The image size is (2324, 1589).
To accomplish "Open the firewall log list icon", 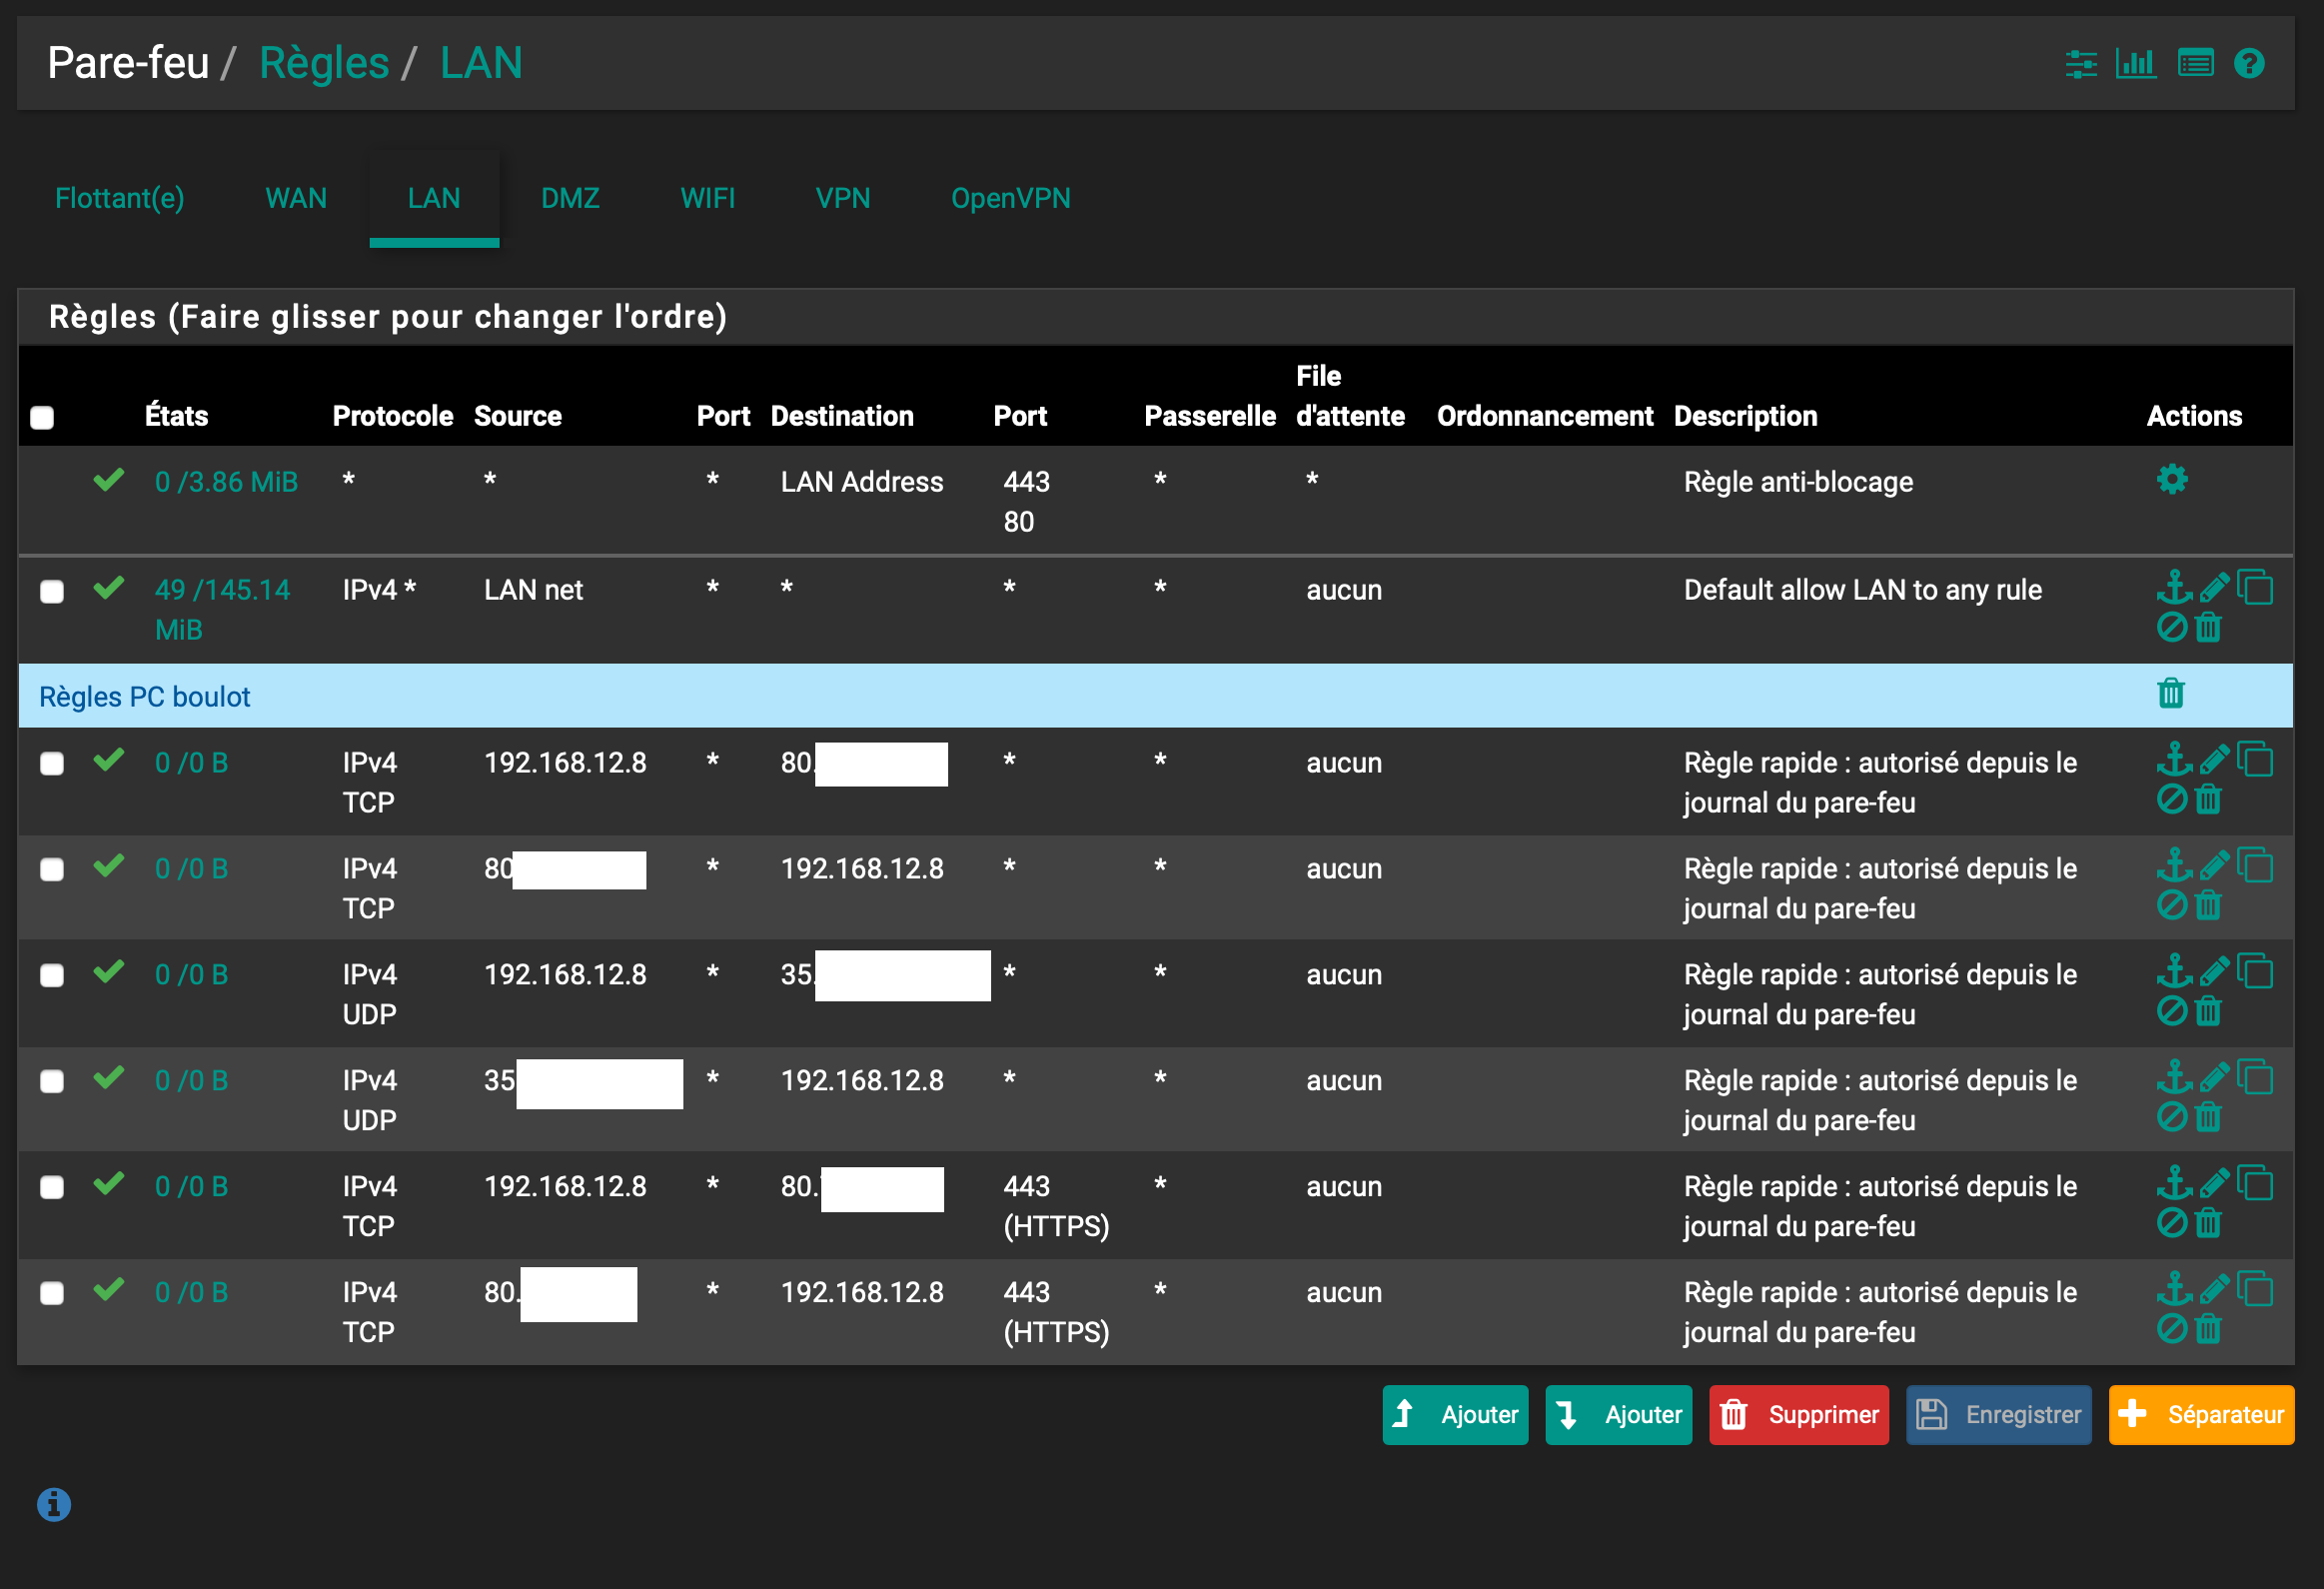I will [2195, 64].
